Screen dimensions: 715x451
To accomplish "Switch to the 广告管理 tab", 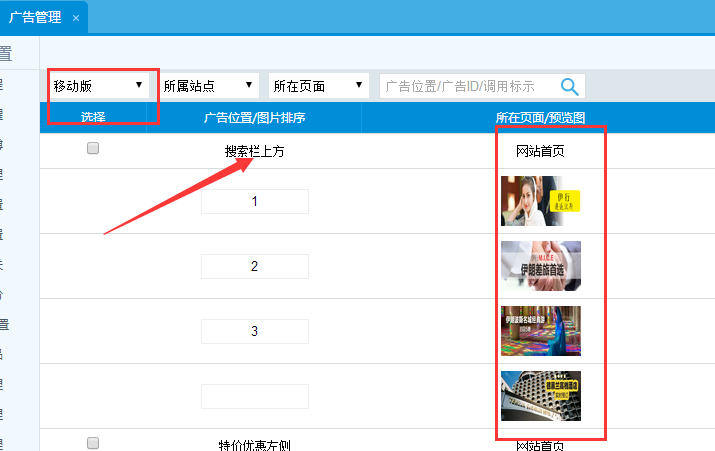I will coord(35,18).
